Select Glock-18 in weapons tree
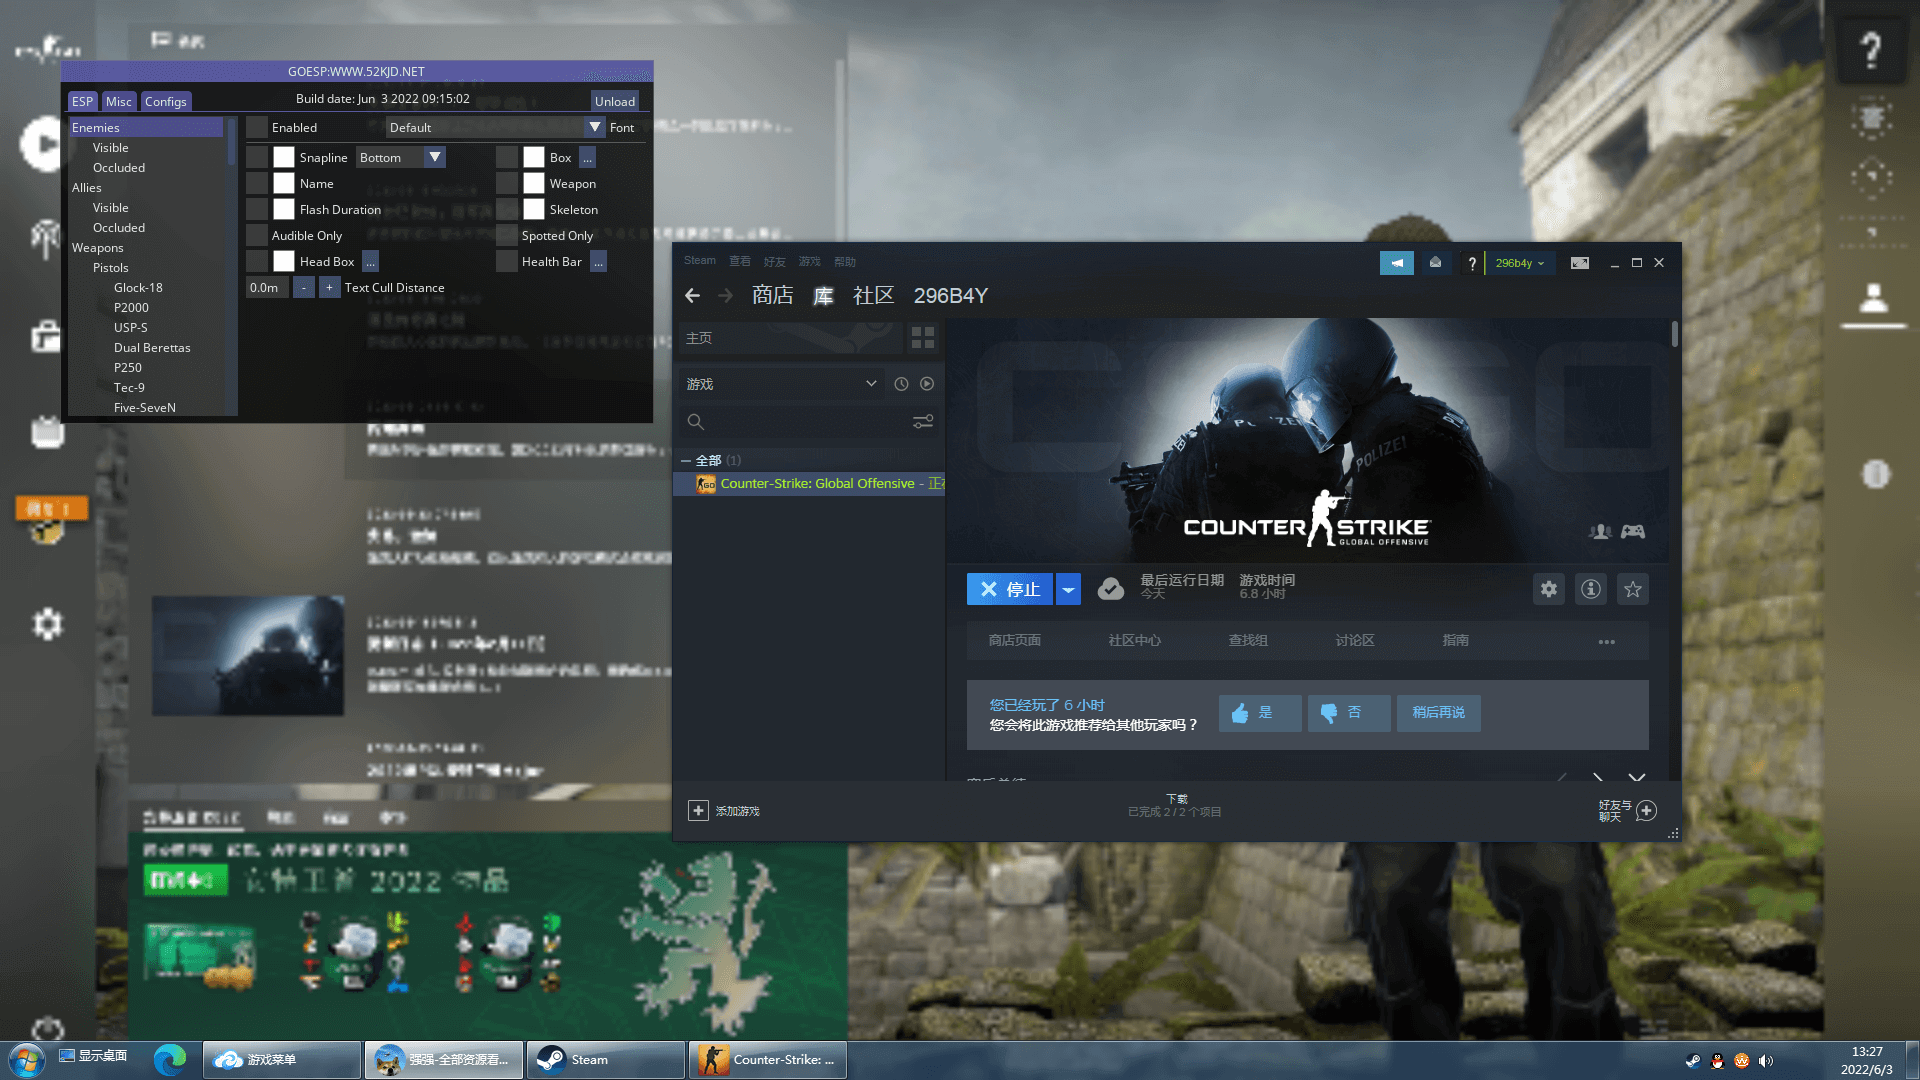Screen dimensions: 1920x1080 coord(138,287)
